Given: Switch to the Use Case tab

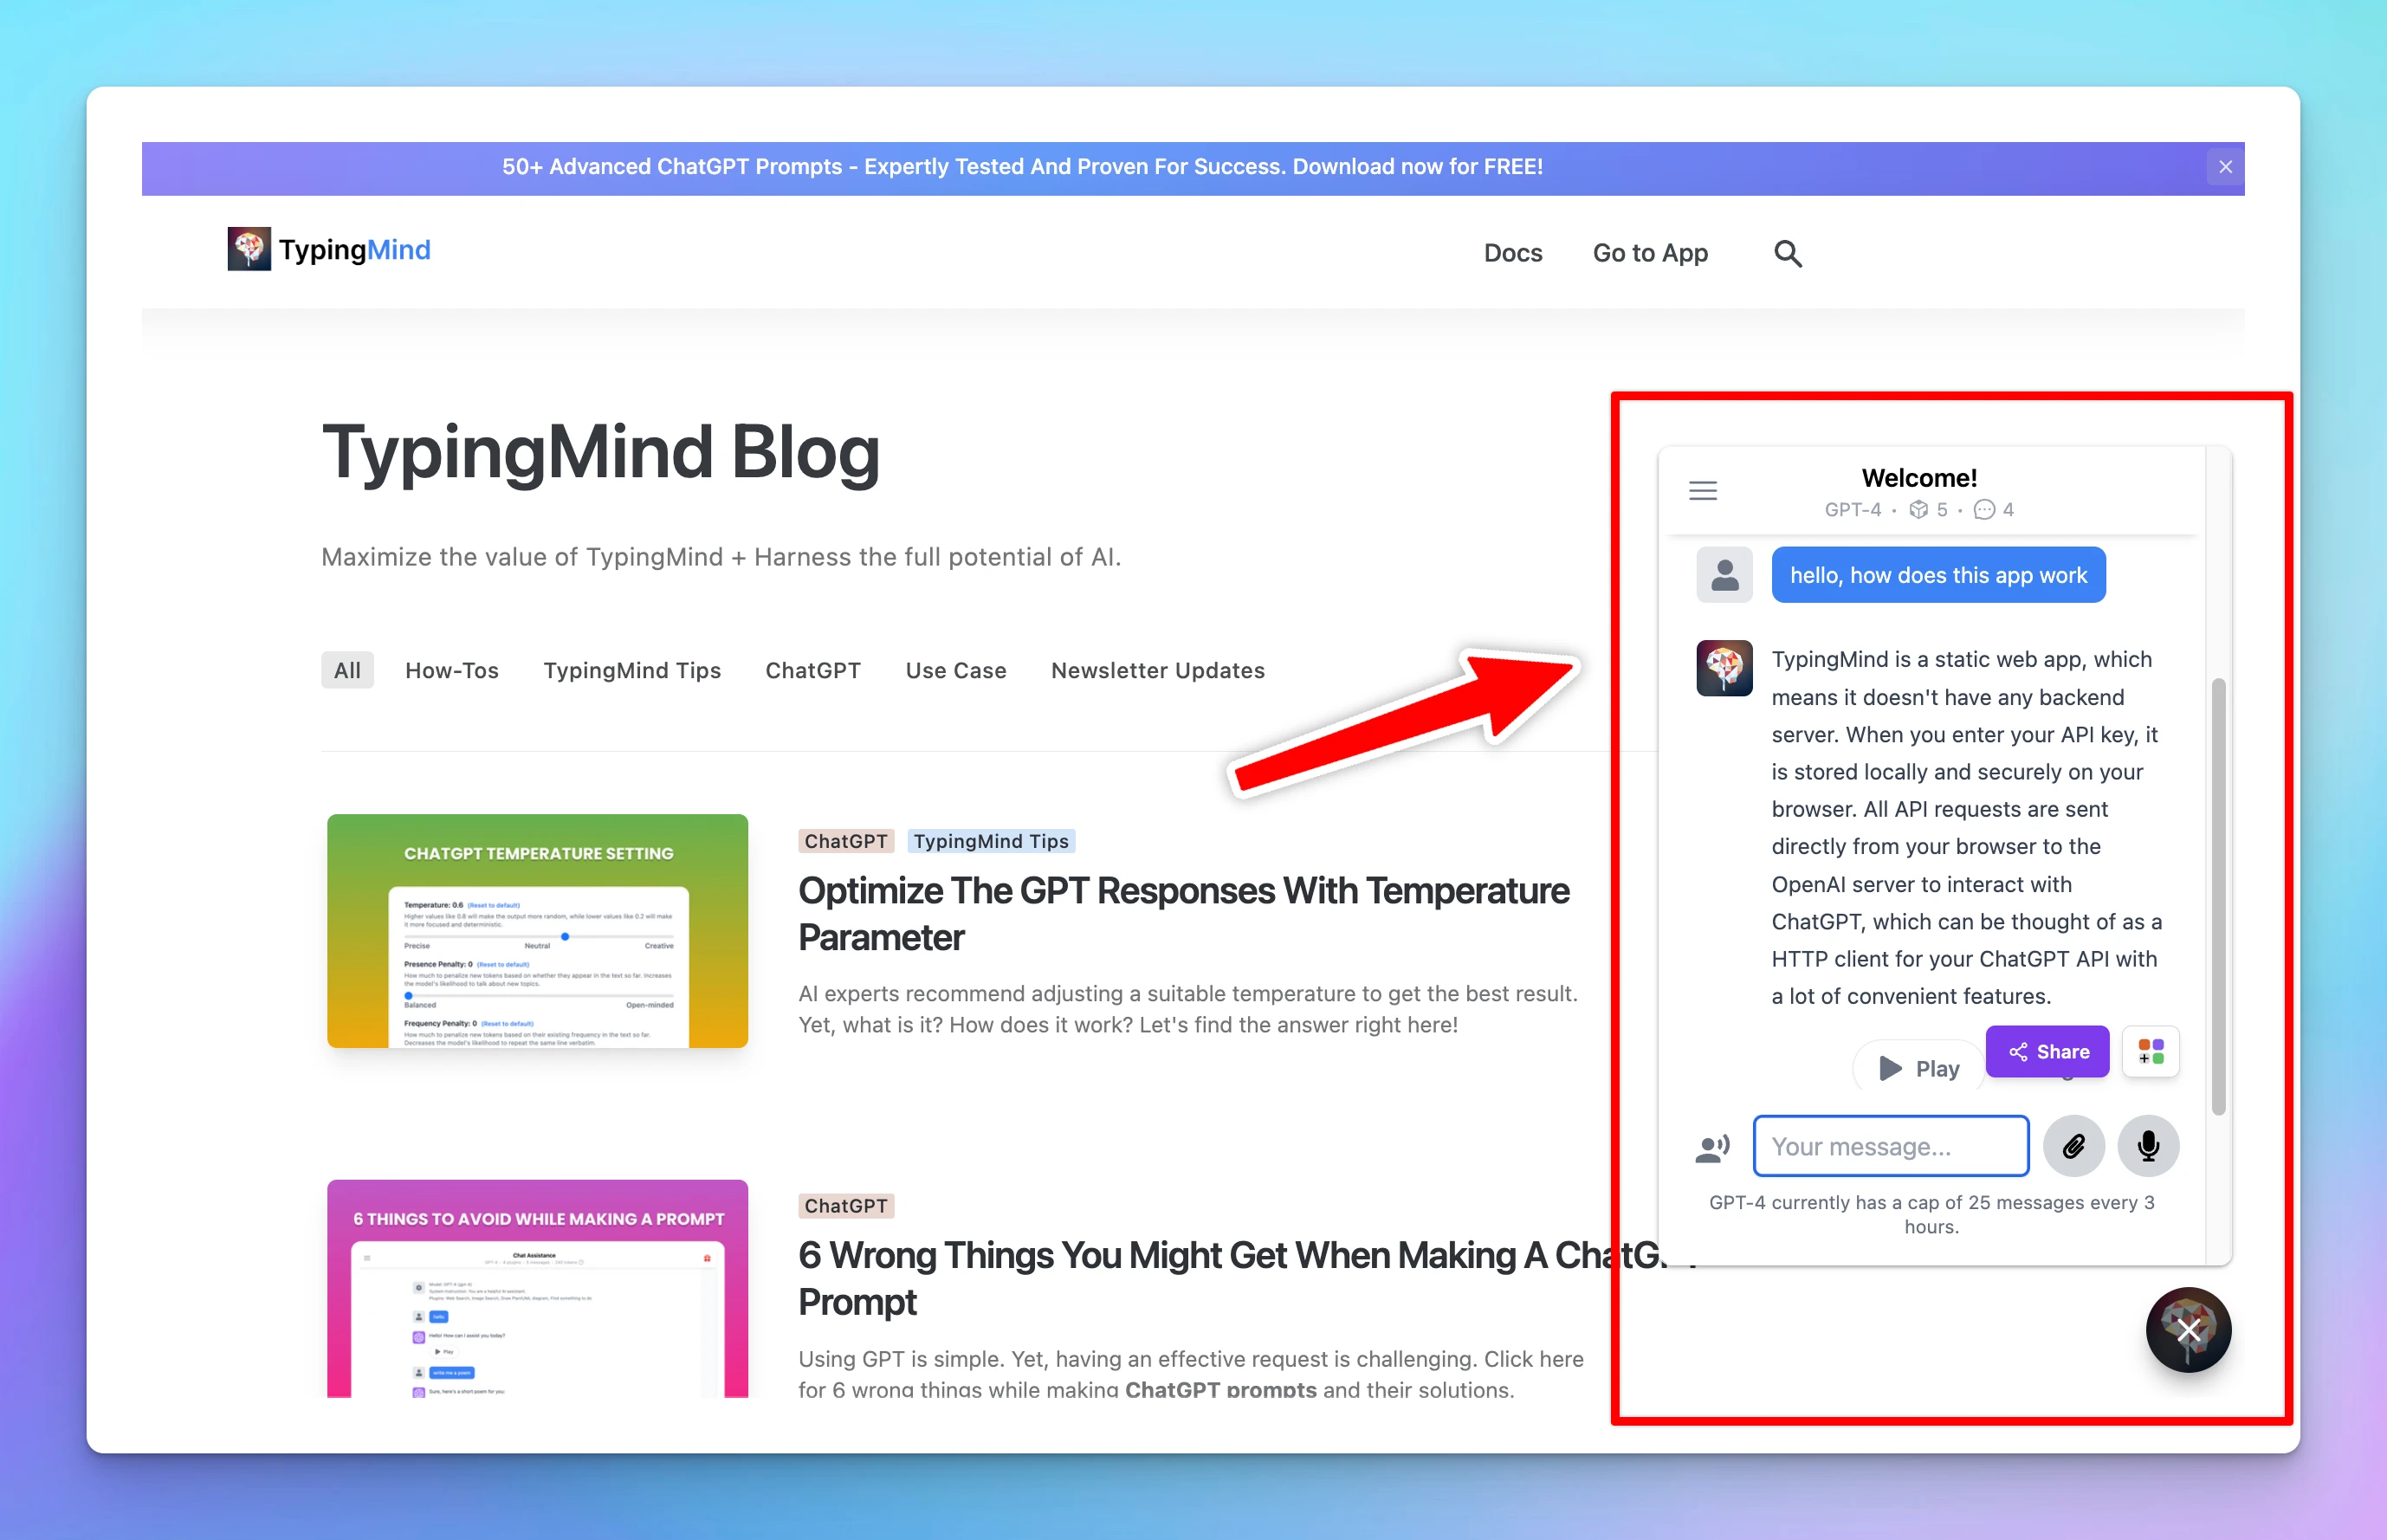Looking at the screenshot, I should [x=955, y=670].
